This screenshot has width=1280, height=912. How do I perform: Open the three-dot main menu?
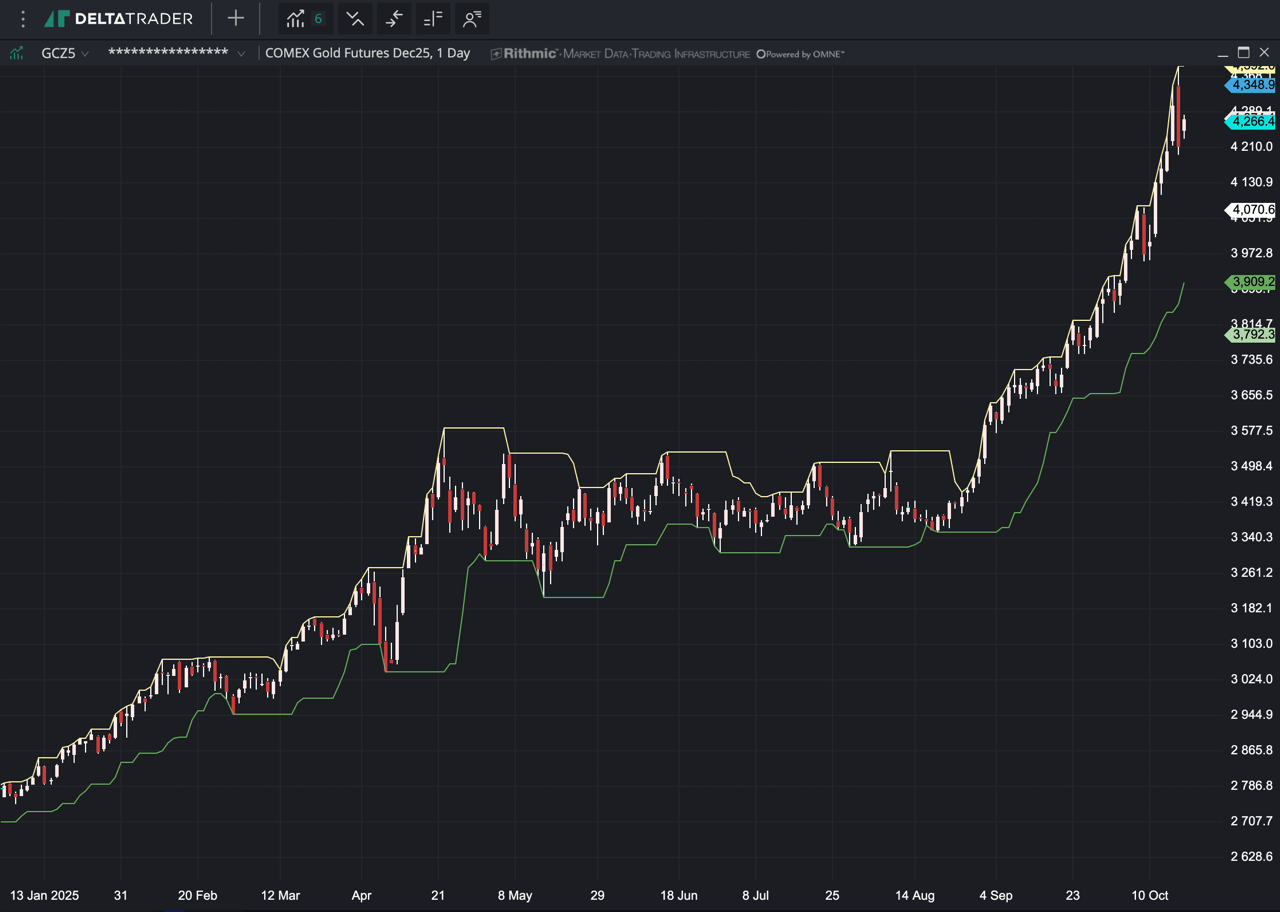tap(23, 19)
